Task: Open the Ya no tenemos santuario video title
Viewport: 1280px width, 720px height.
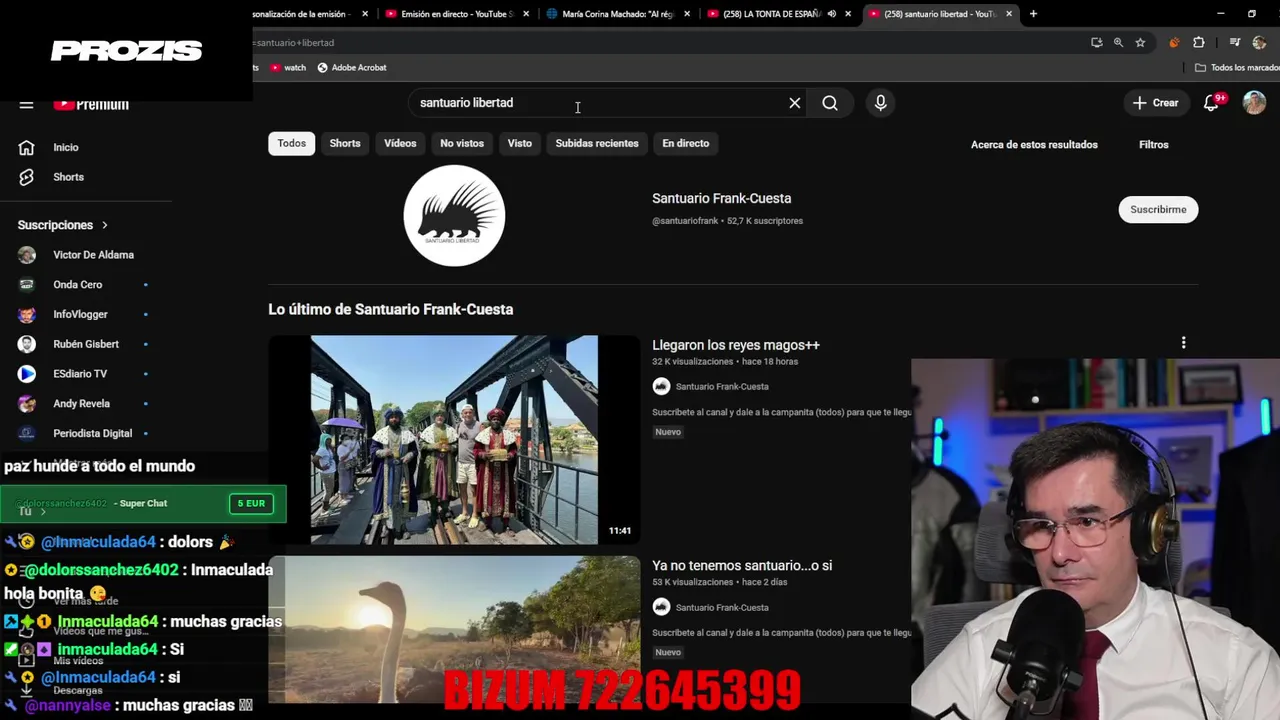Action: pos(742,566)
